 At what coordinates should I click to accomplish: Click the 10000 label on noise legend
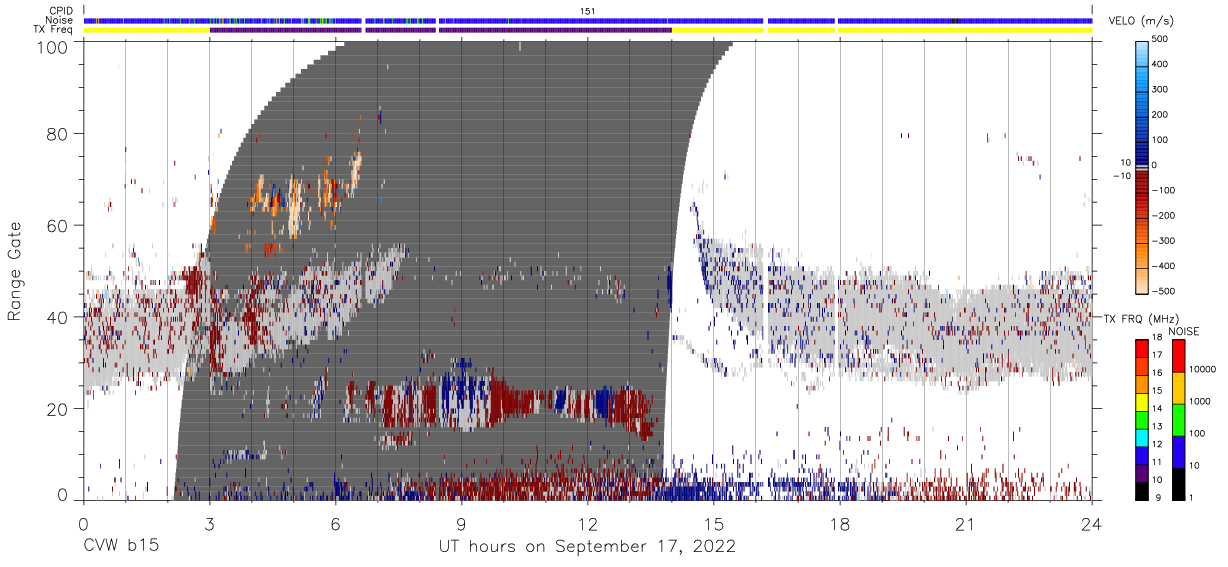(1201, 370)
